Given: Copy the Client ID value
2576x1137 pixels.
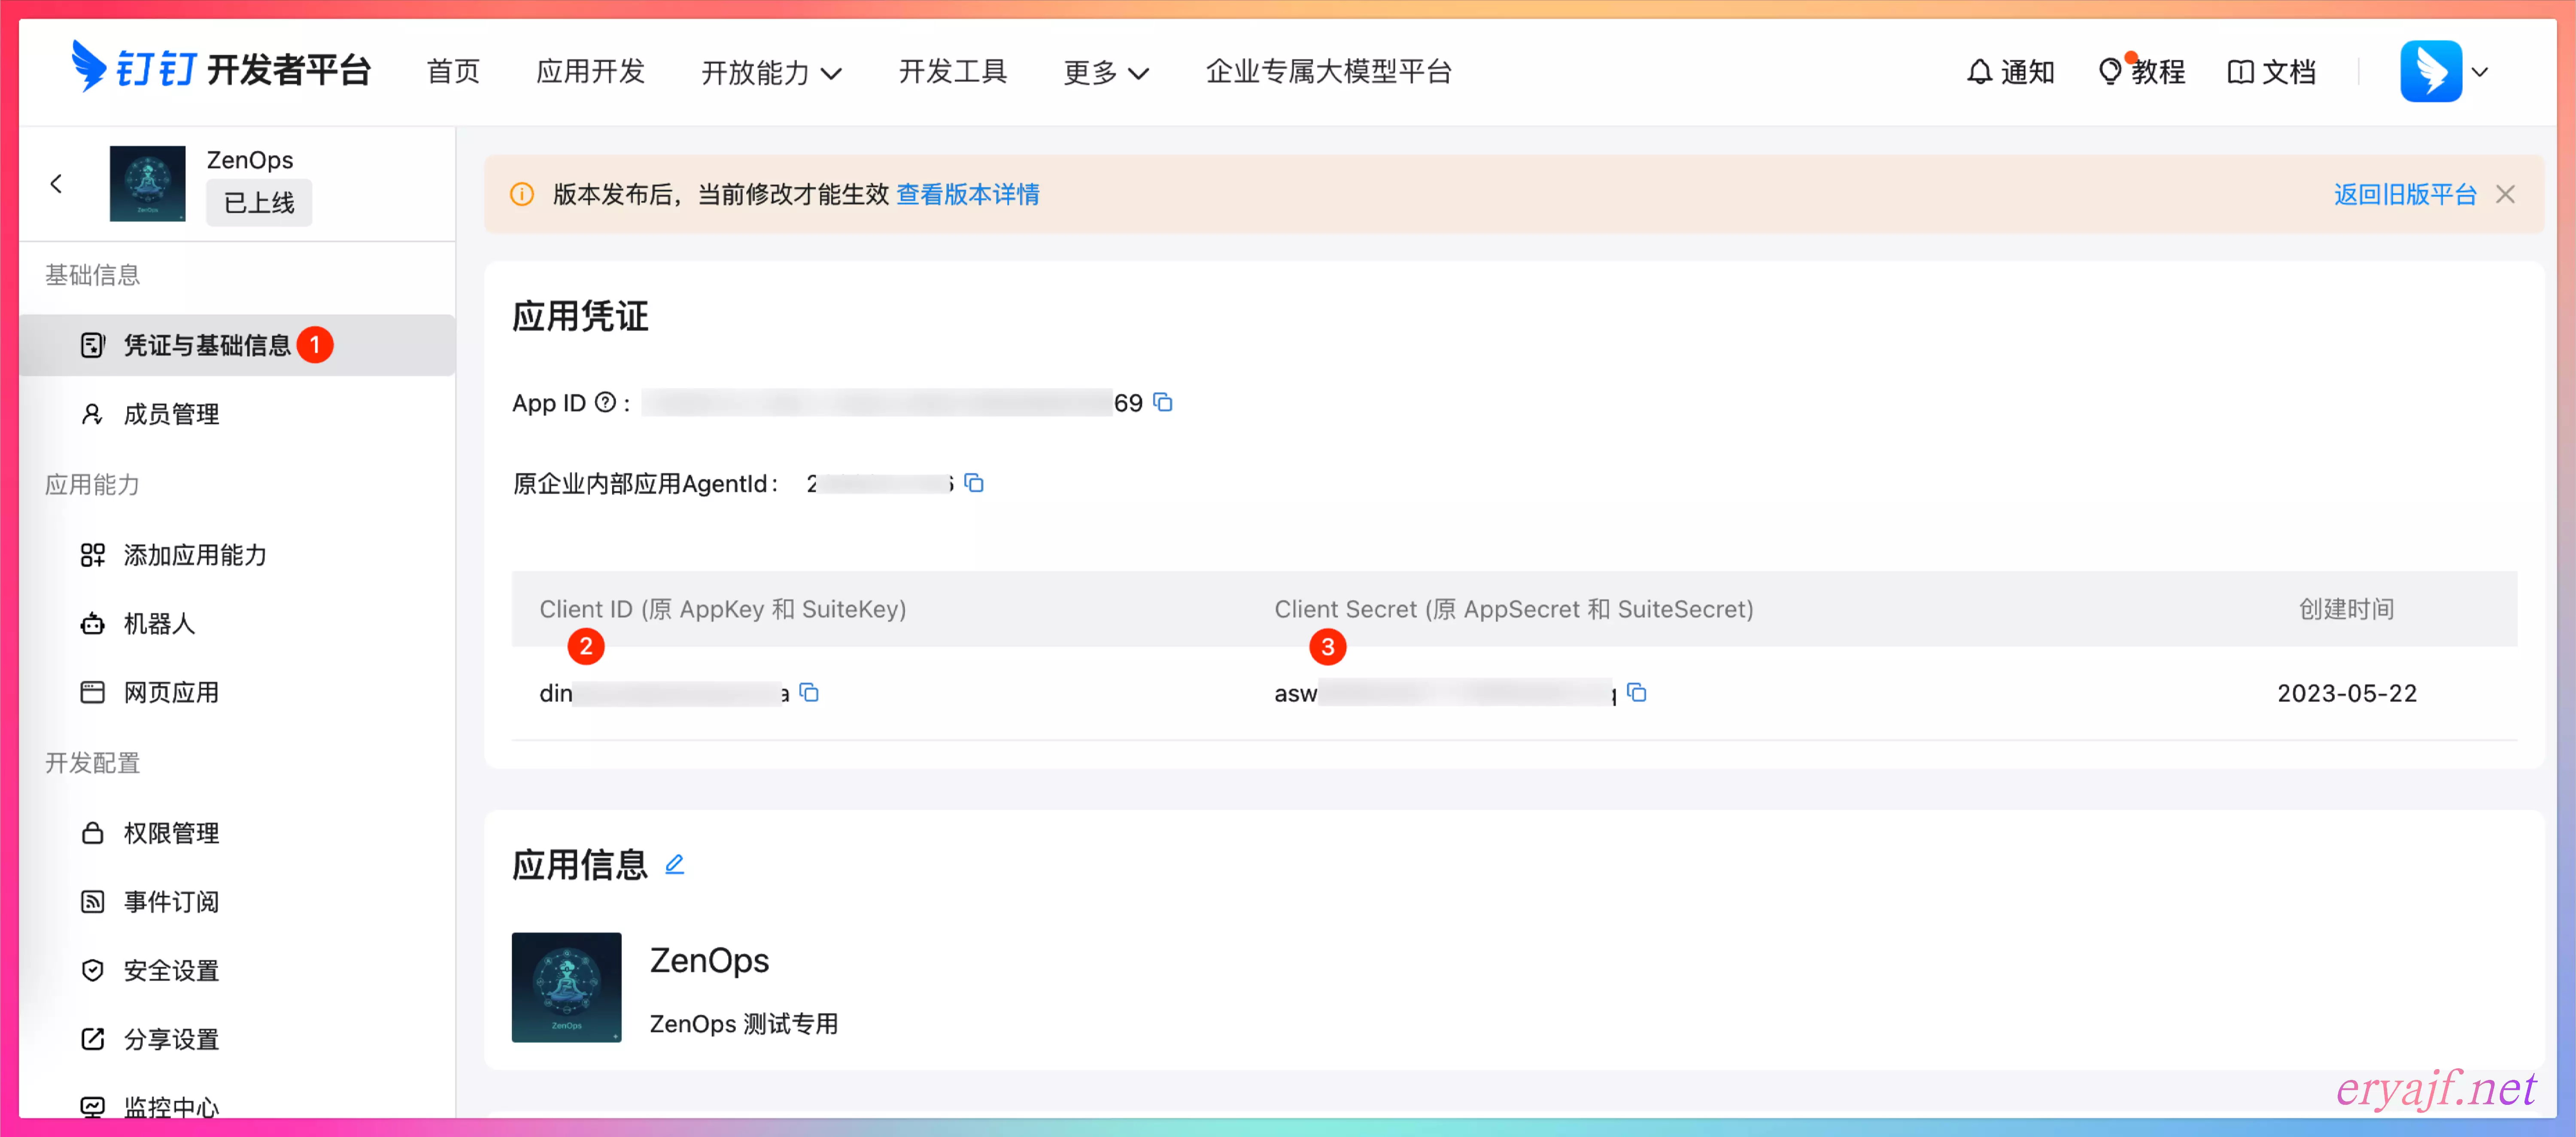Looking at the screenshot, I should click(809, 693).
